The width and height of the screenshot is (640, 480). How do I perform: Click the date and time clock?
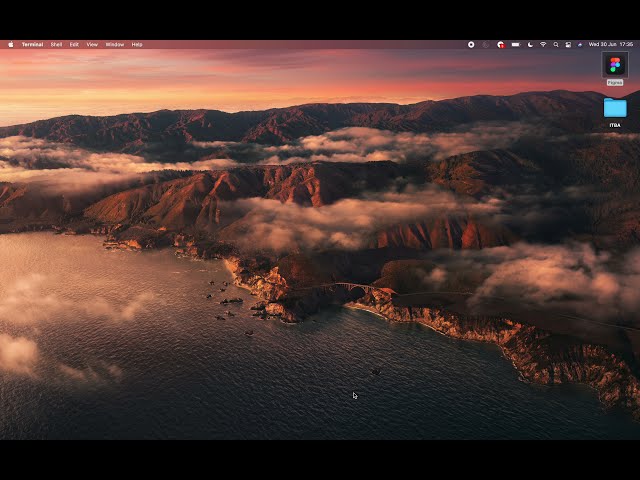pyautogui.click(x=611, y=44)
